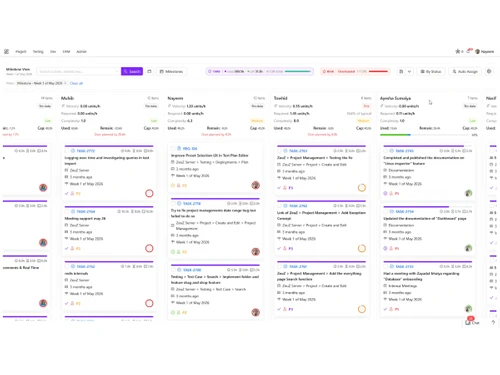Open the Testing menu
The width and height of the screenshot is (500, 375).
[x=38, y=51]
